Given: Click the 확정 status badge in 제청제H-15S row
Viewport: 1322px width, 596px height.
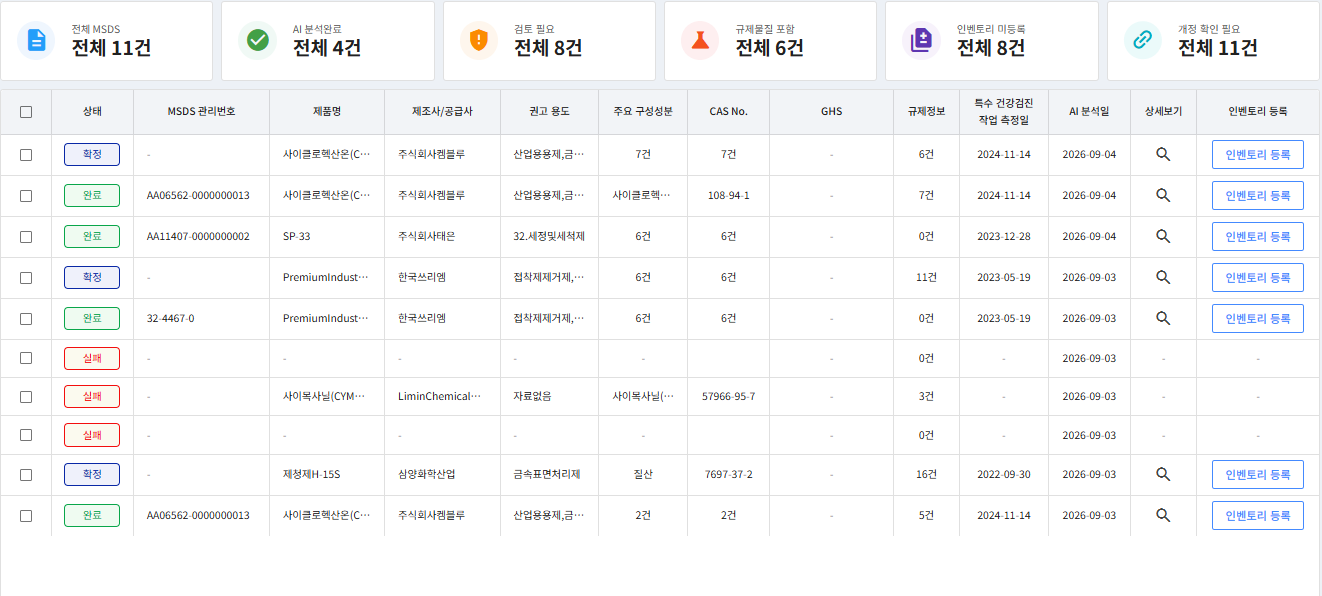Looking at the screenshot, I should pos(92,474).
